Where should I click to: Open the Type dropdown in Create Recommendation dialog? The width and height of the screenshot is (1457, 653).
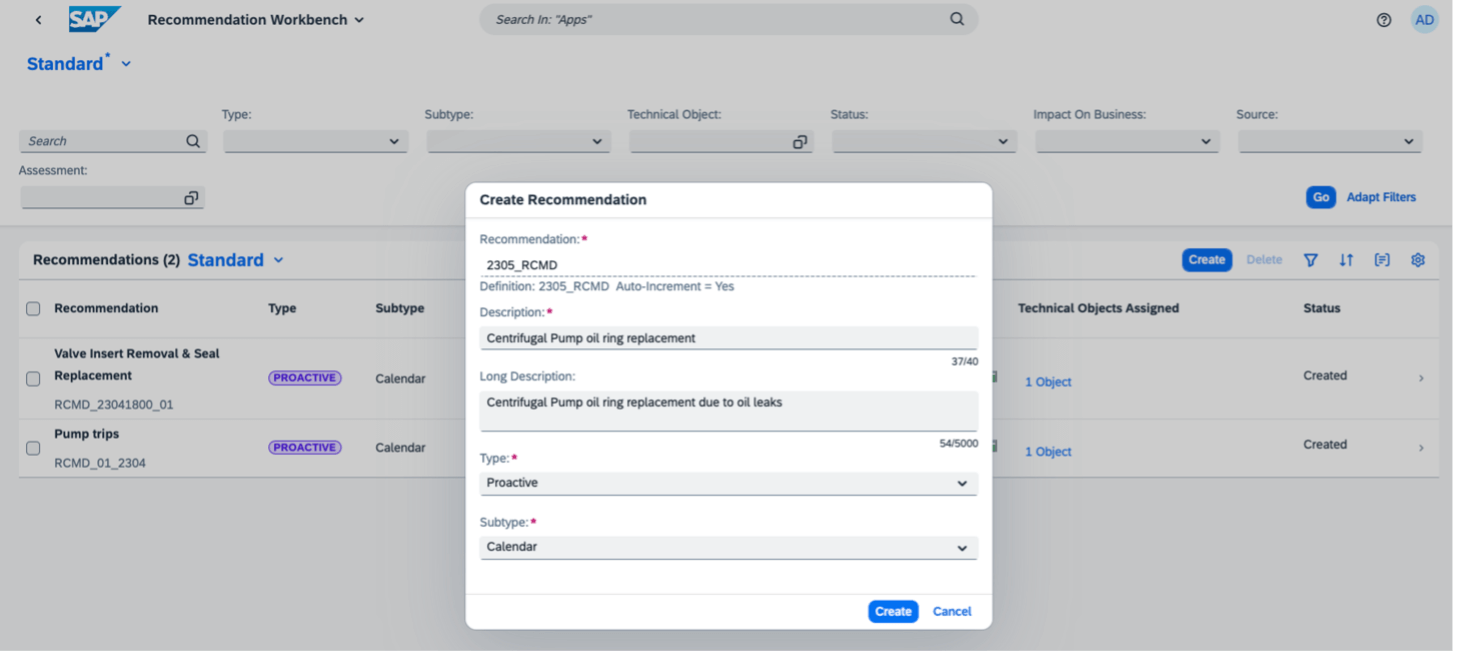960,483
